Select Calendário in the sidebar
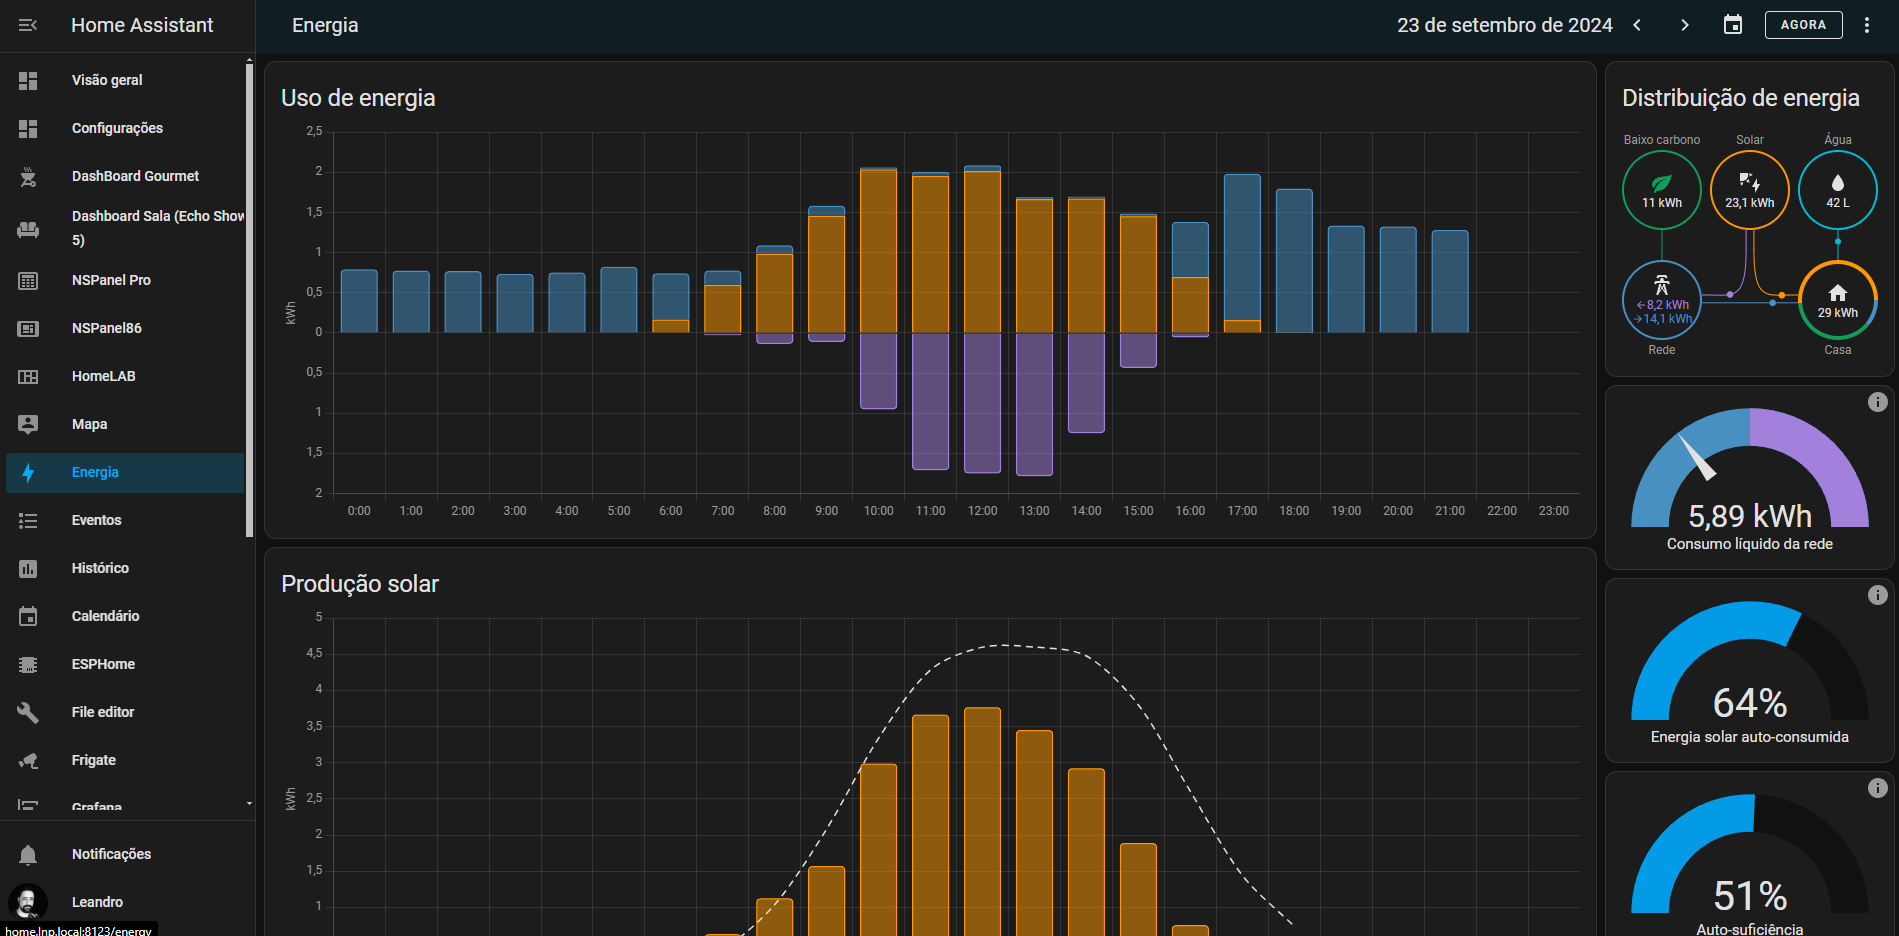 pyautogui.click(x=105, y=616)
